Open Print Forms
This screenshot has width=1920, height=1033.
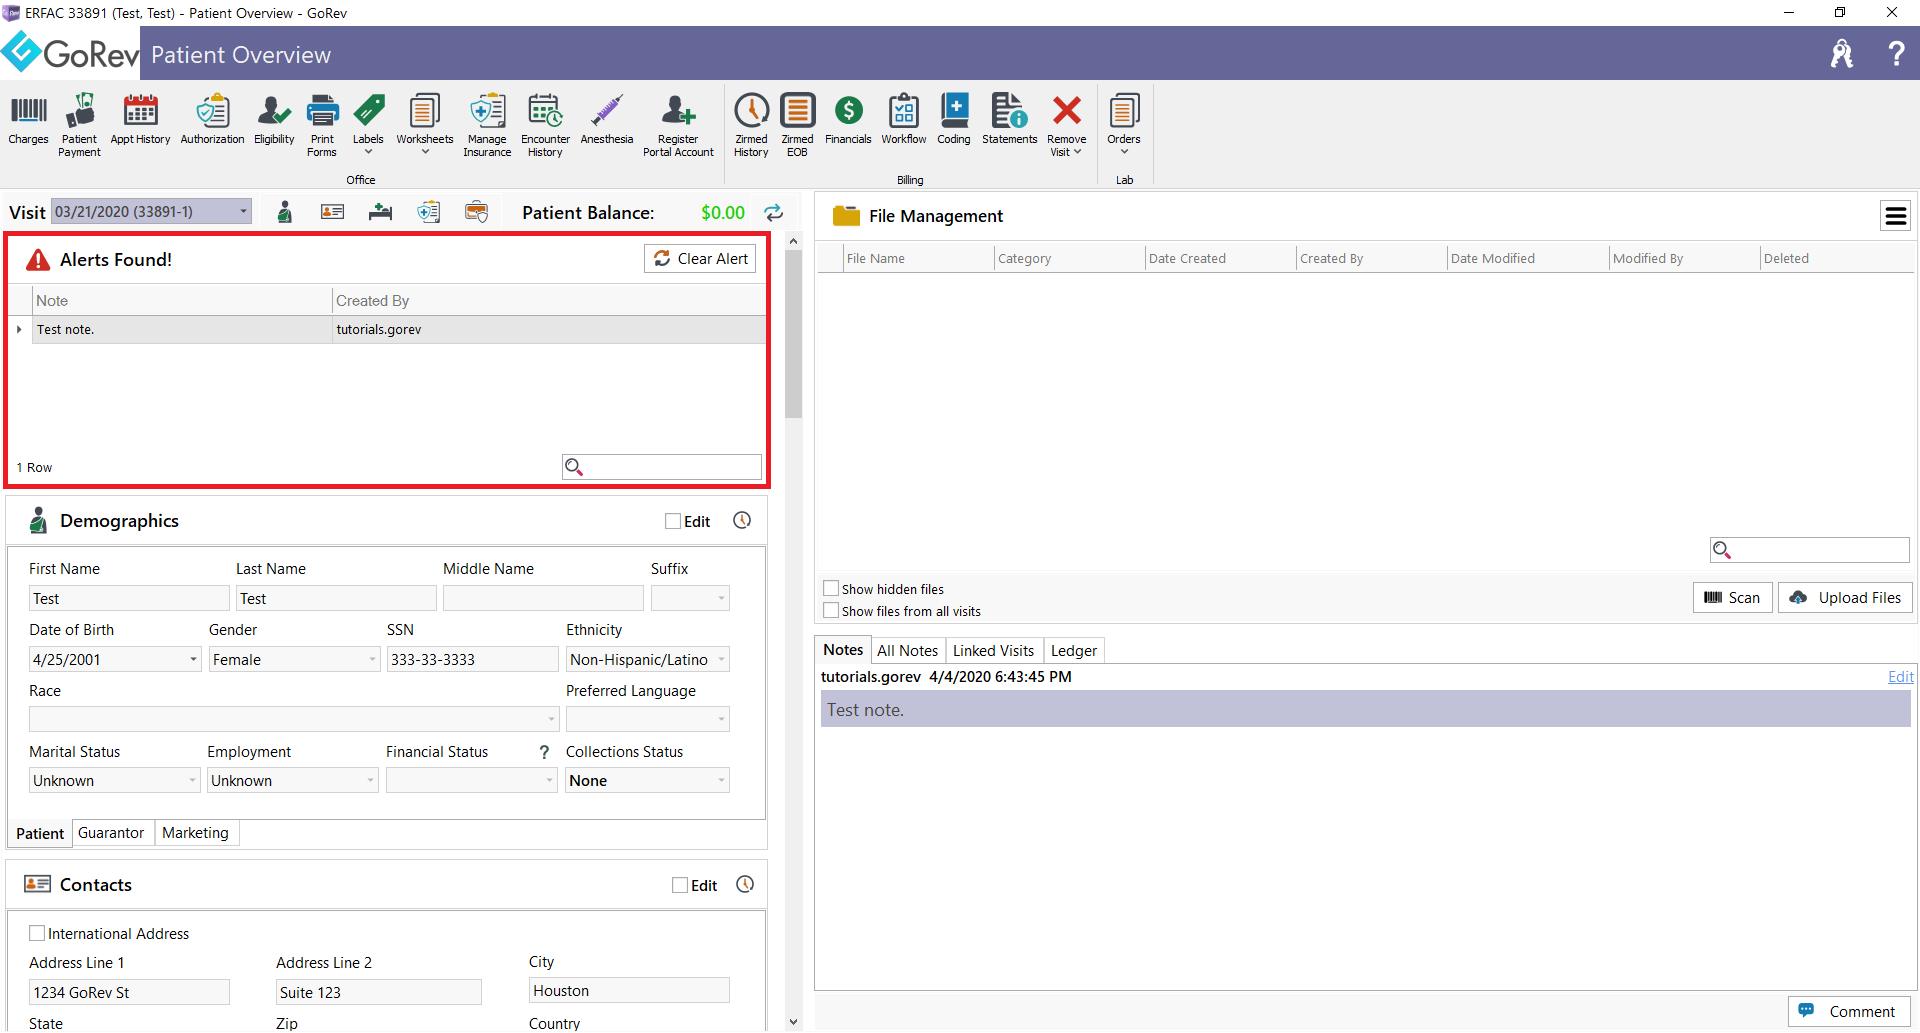(322, 125)
